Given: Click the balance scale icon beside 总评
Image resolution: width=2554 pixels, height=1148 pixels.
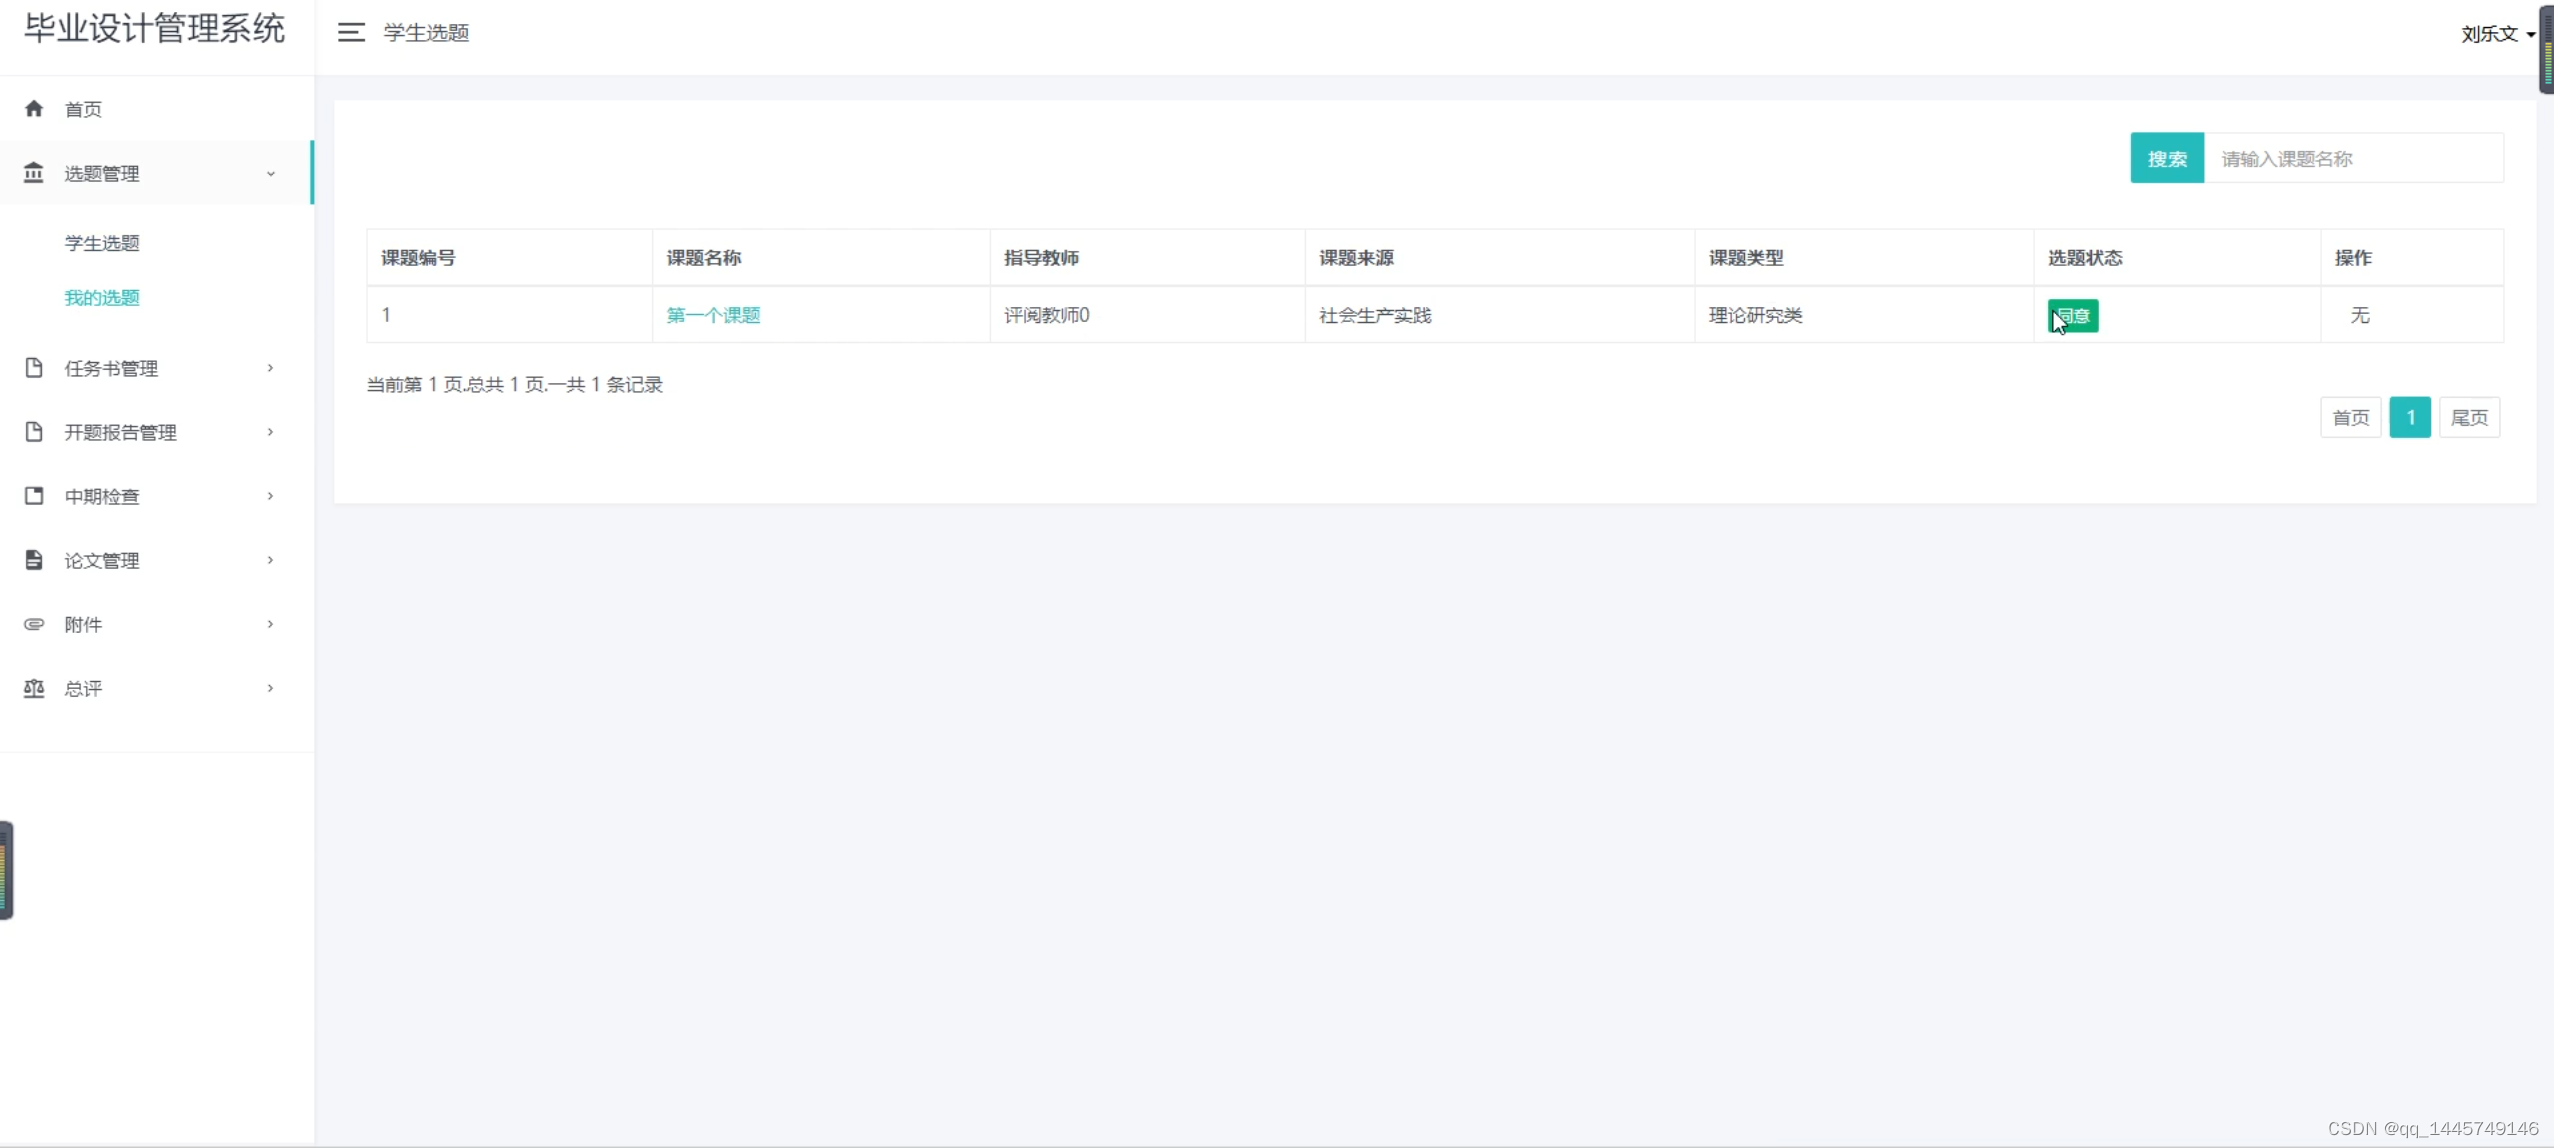Looking at the screenshot, I should click(34, 688).
